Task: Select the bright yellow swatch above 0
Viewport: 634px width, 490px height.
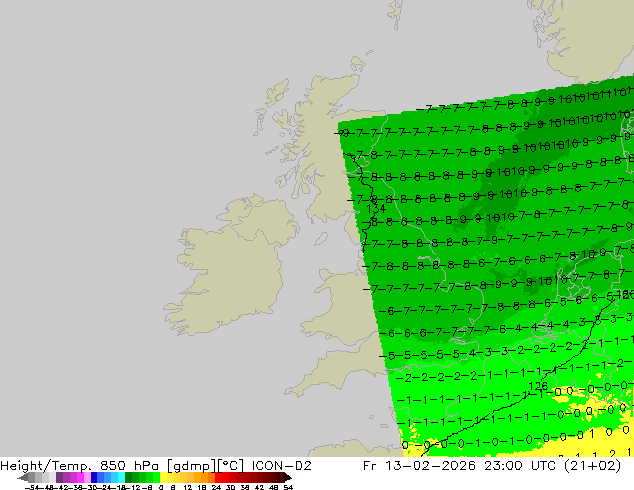Action: point(163,477)
